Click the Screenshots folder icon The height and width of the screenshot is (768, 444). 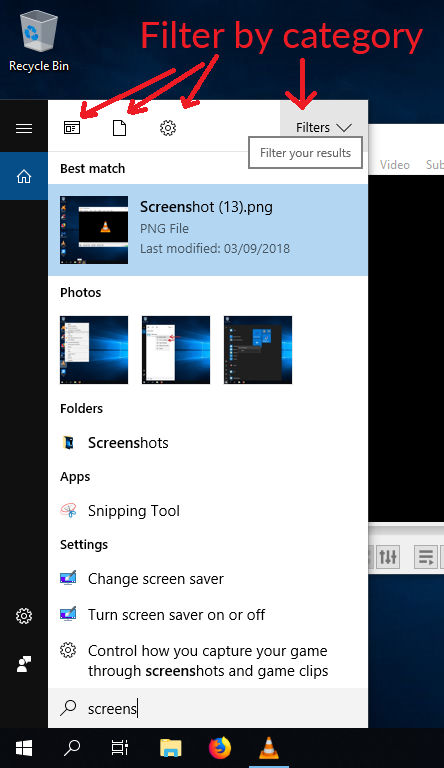coord(69,443)
